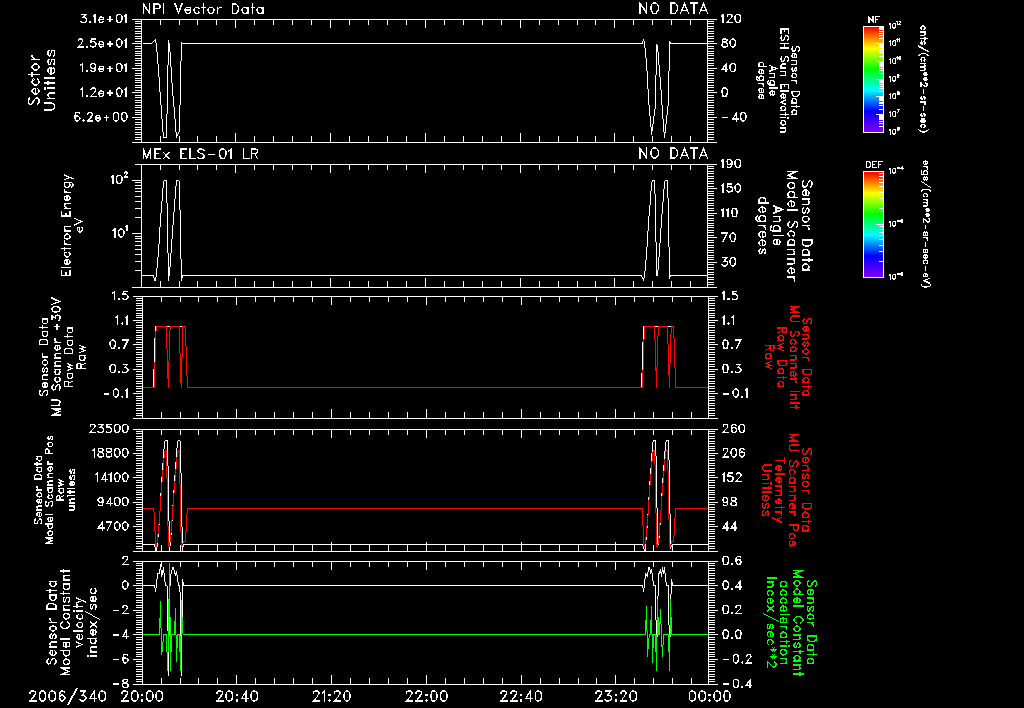This screenshot has height=708, width=1024.
Task: Click the '2006/340' date label
Action: 67,696
